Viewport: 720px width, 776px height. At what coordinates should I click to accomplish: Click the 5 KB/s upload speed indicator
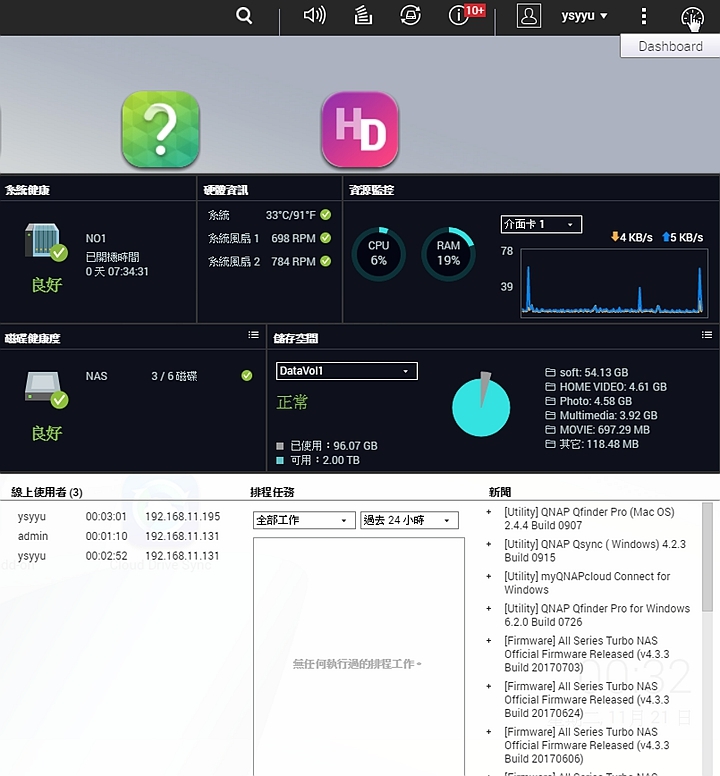coord(682,237)
